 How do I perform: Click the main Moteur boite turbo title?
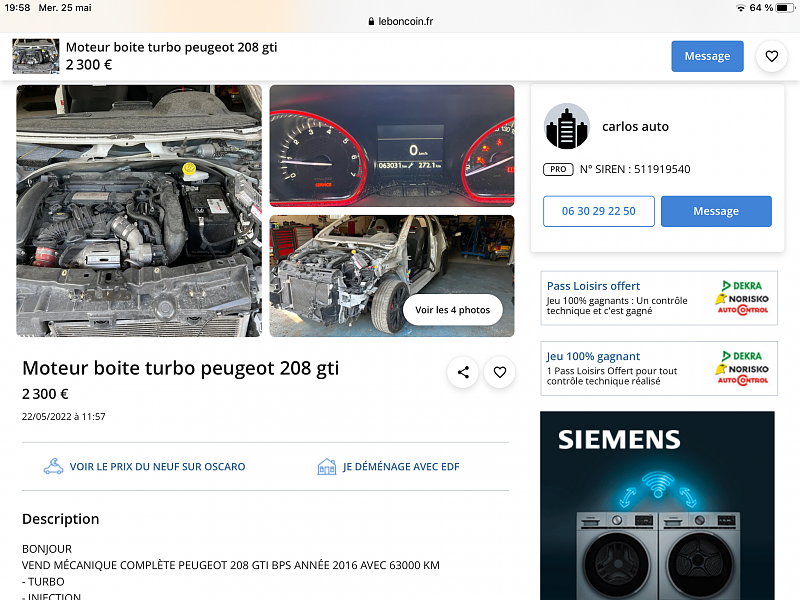[x=181, y=368]
